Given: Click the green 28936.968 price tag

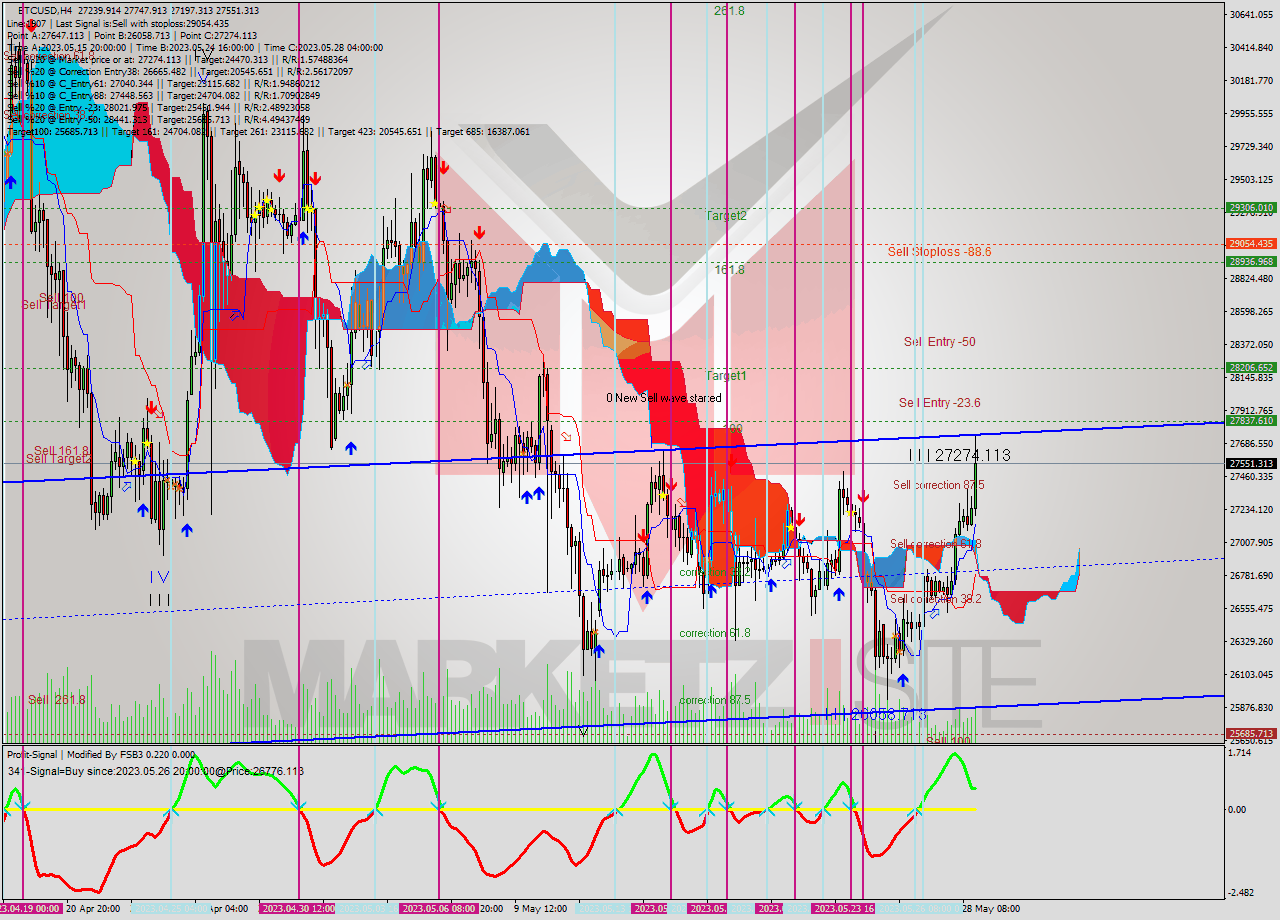Looking at the screenshot, I should pyautogui.click(x=1251, y=261).
